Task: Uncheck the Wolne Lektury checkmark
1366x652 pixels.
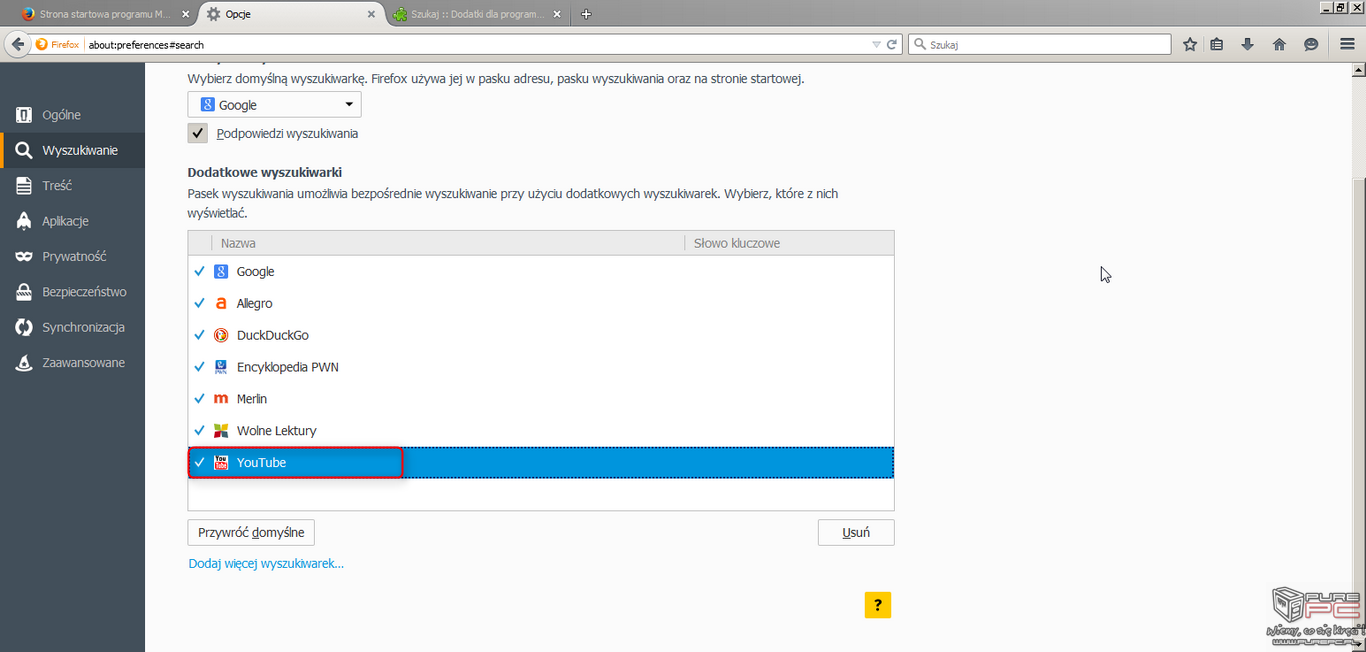Action: coord(200,431)
